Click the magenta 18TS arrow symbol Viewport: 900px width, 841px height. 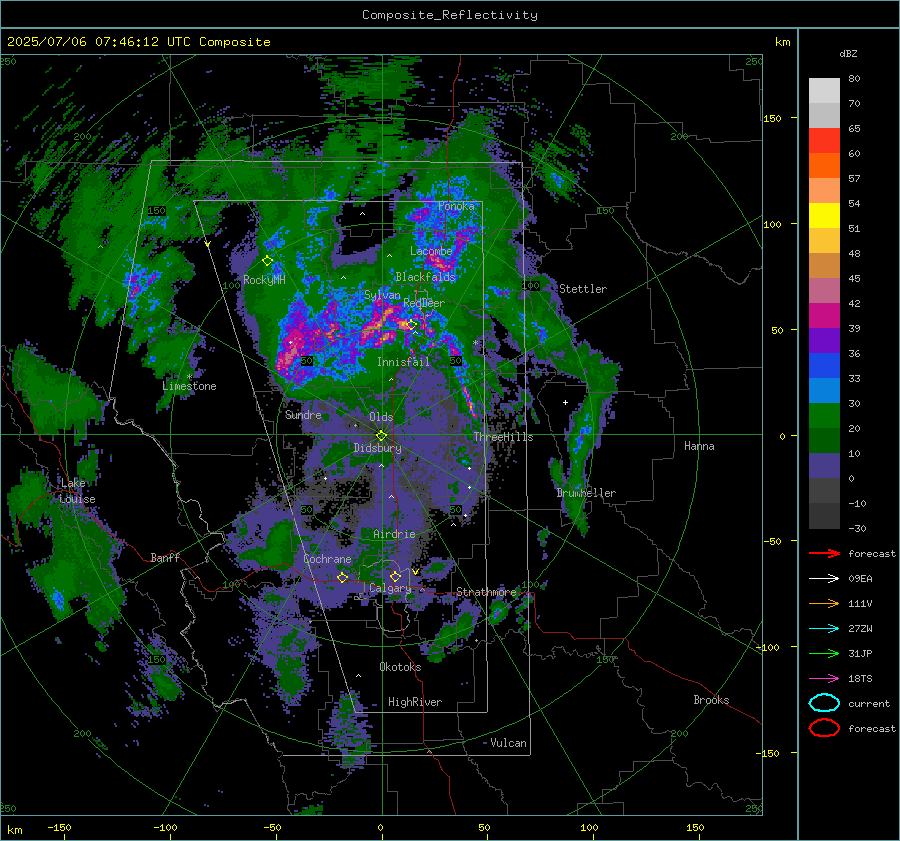[x=824, y=679]
